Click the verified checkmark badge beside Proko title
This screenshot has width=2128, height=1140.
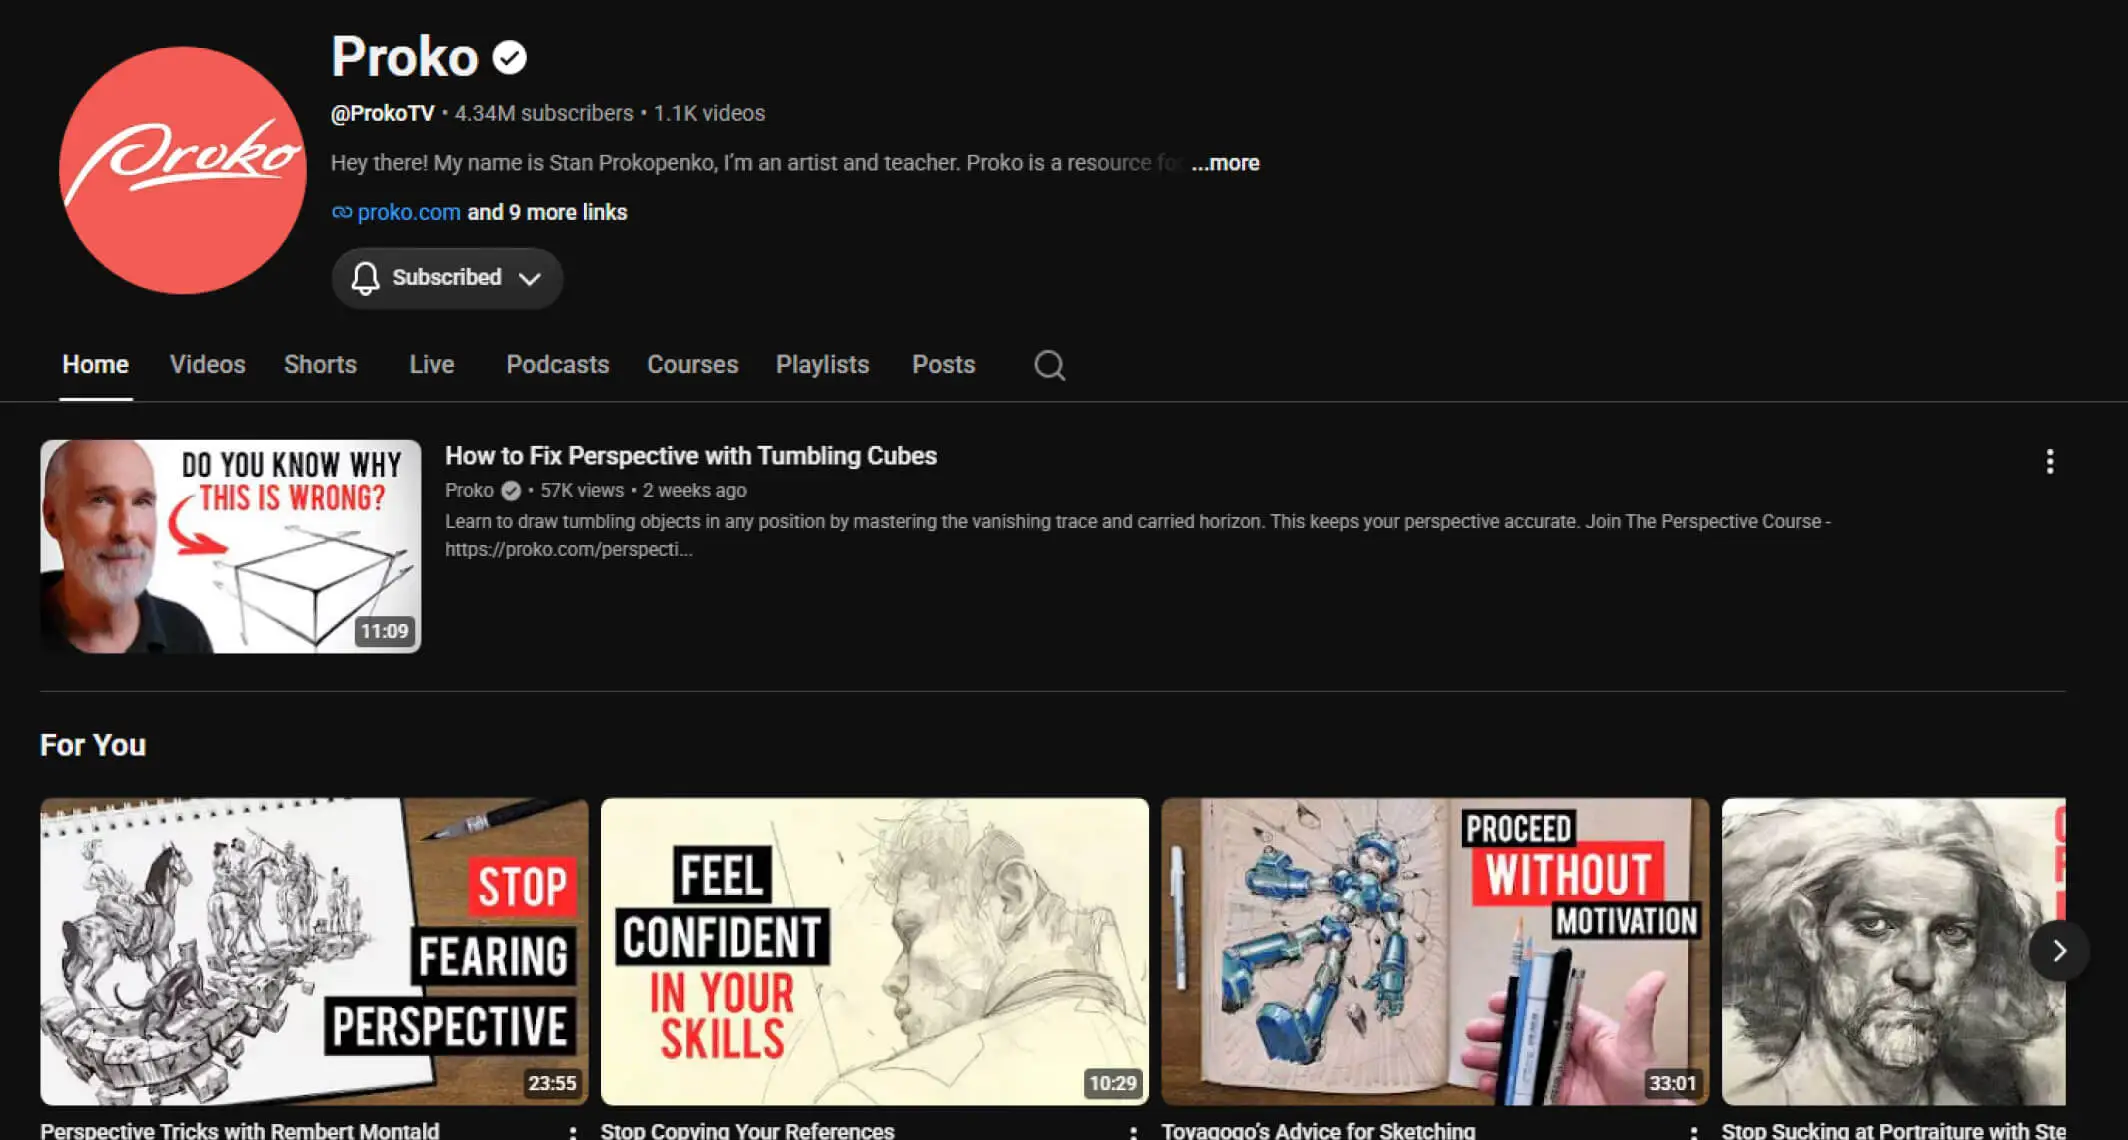(x=510, y=58)
